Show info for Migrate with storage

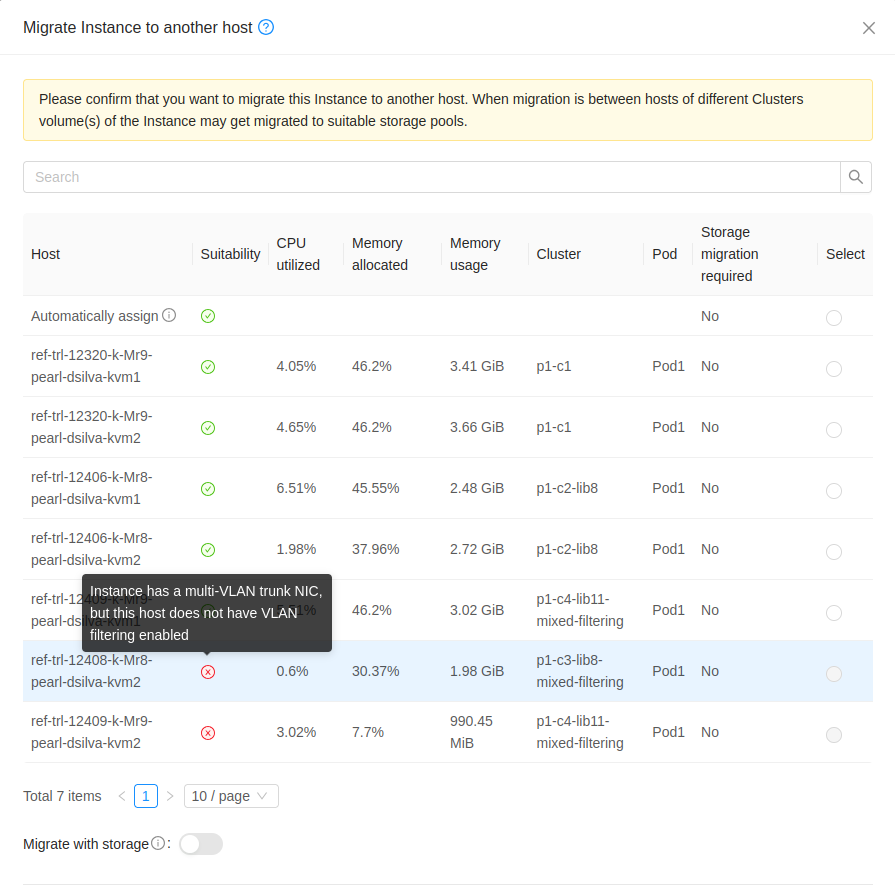tap(158, 843)
